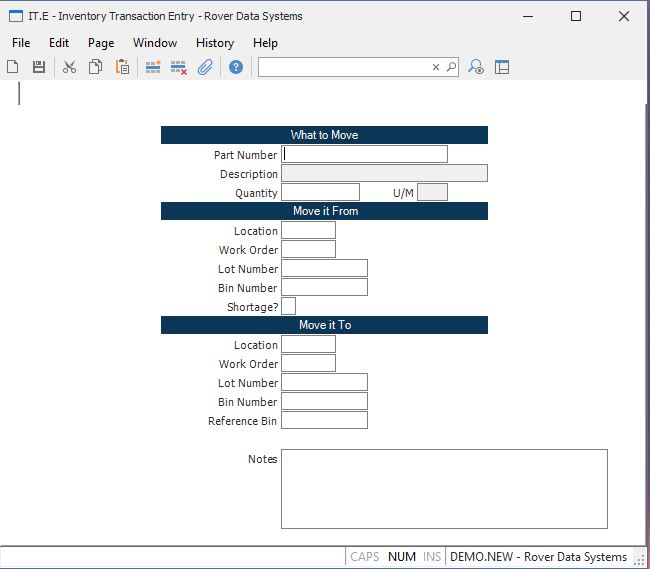Toggle the Shortage? checkbox
The width and height of the screenshot is (650, 569).
tap(288, 306)
